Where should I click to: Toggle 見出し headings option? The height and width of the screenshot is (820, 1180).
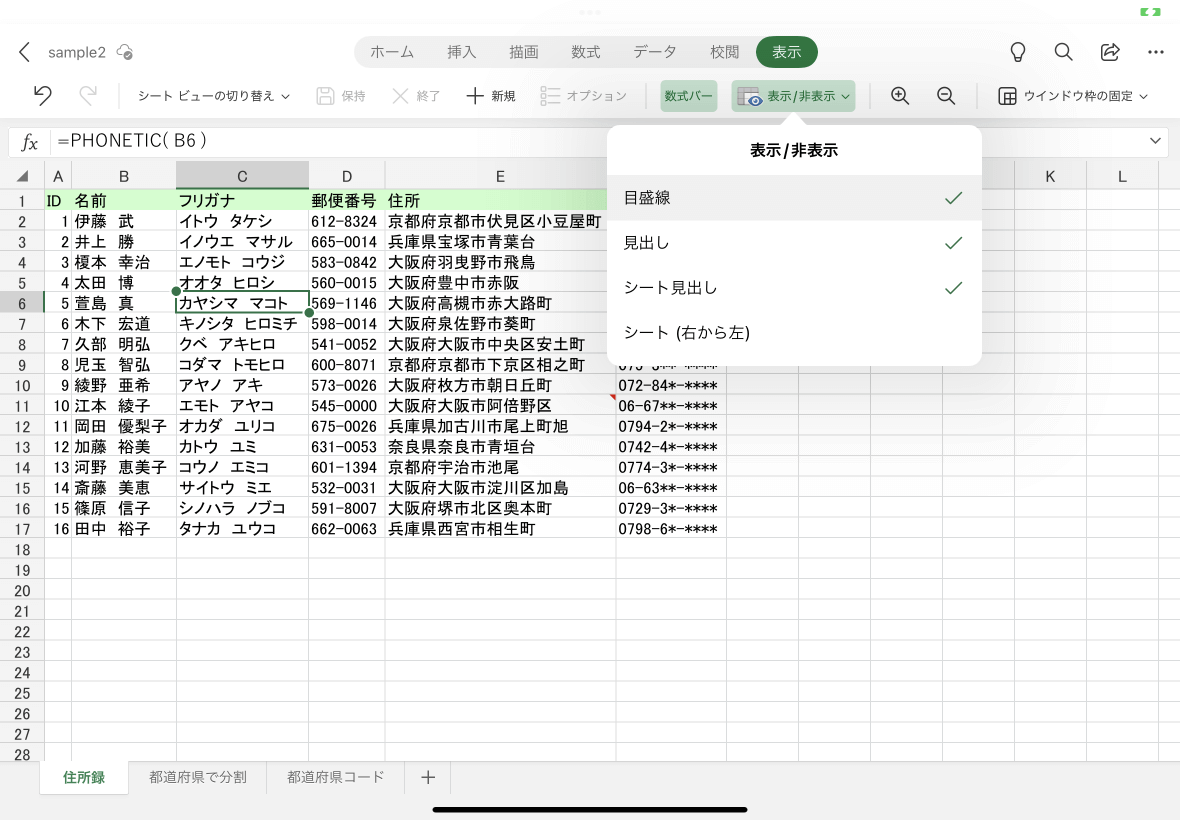(794, 243)
